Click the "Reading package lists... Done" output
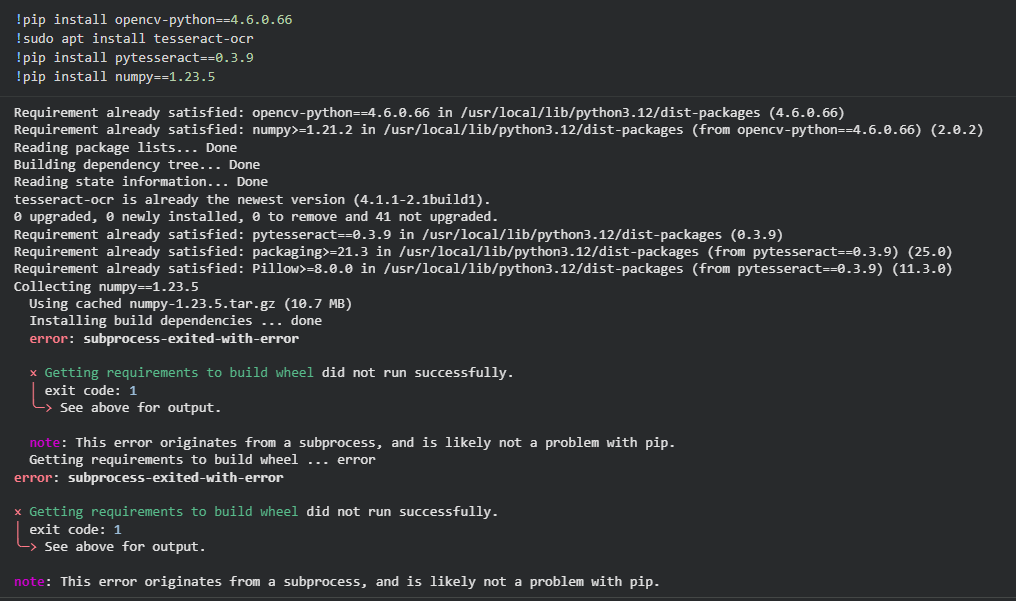The height and width of the screenshot is (601, 1016). click(125, 147)
